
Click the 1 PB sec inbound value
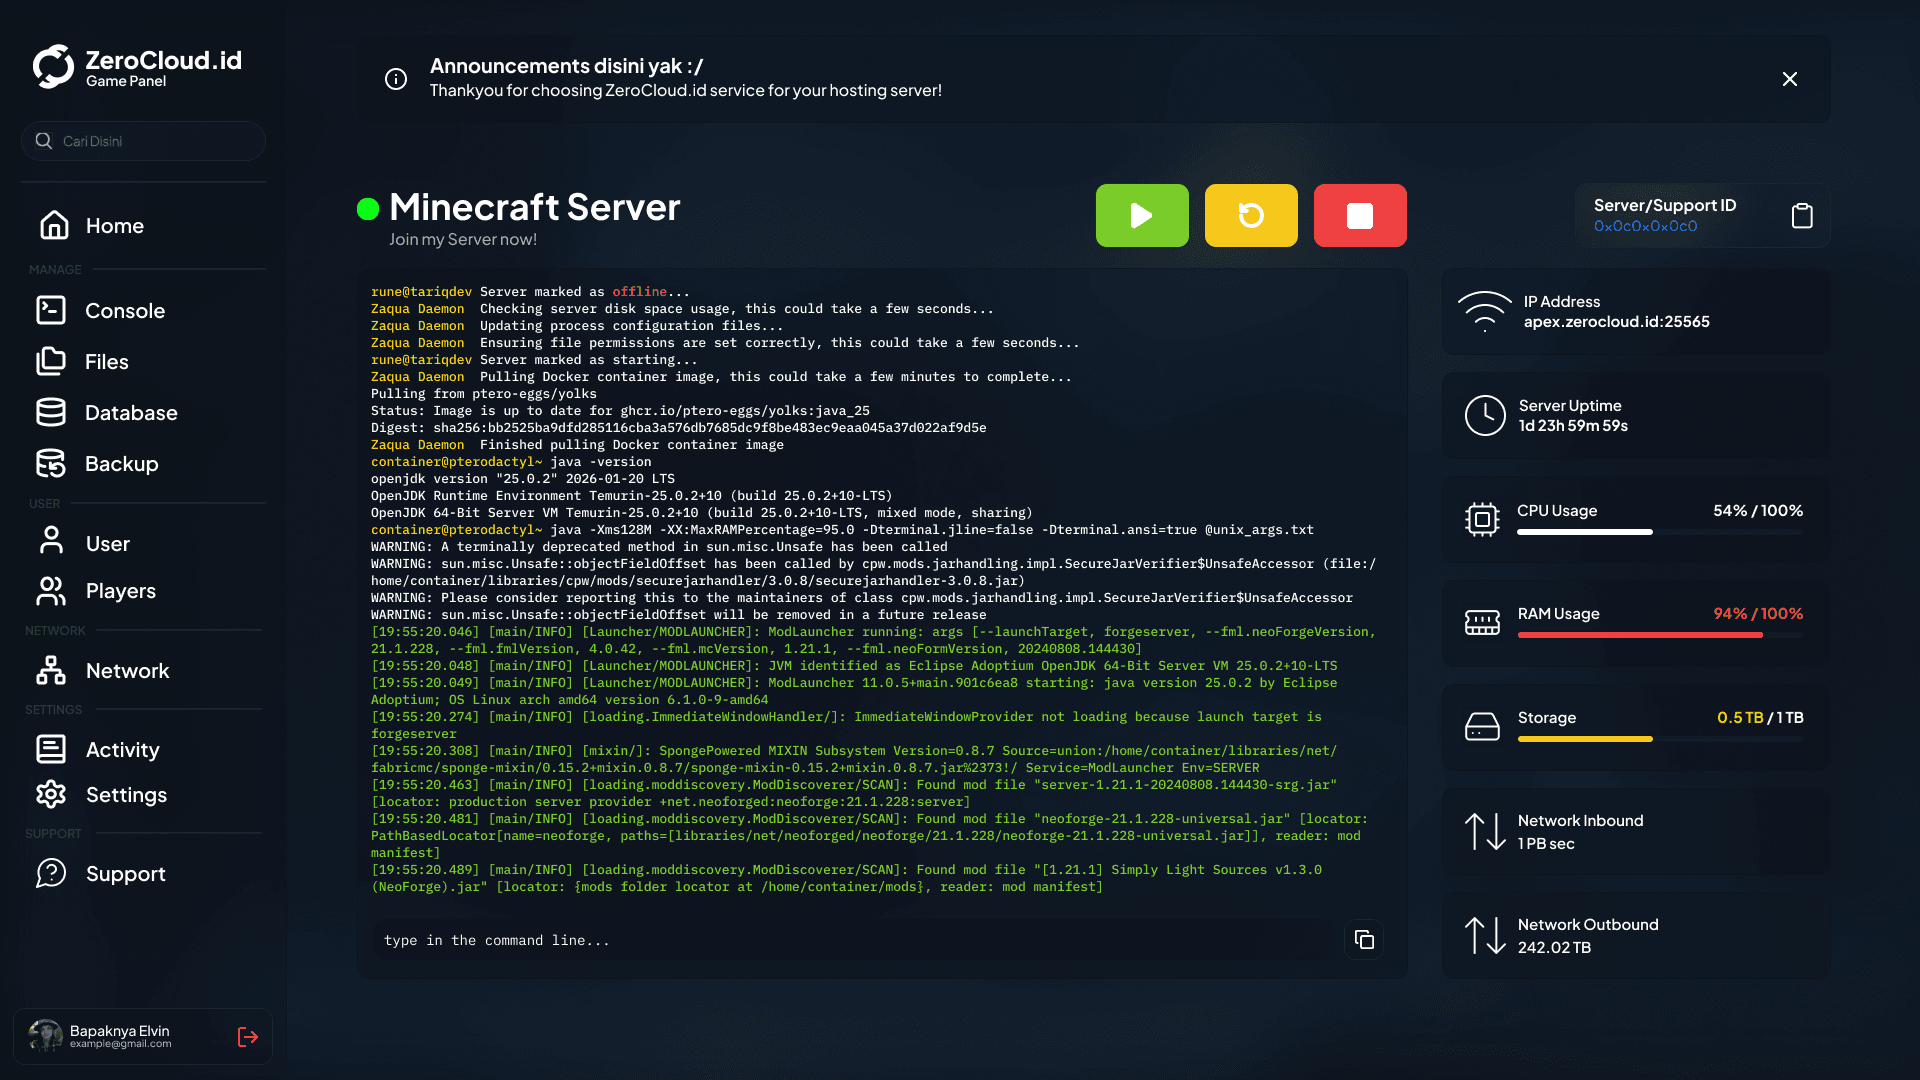pyautogui.click(x=1546, y=844)
